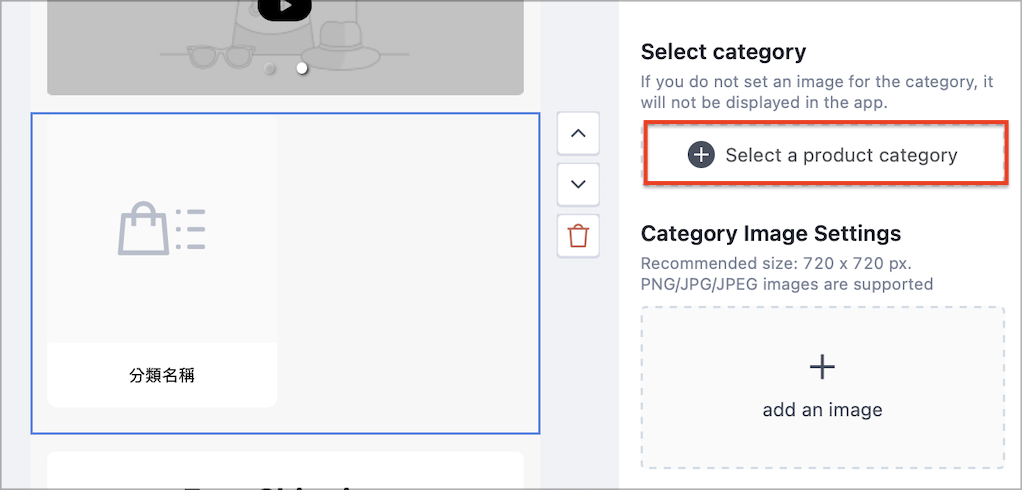Open the Select a product category picker
1022x490 pixels.
823,155
